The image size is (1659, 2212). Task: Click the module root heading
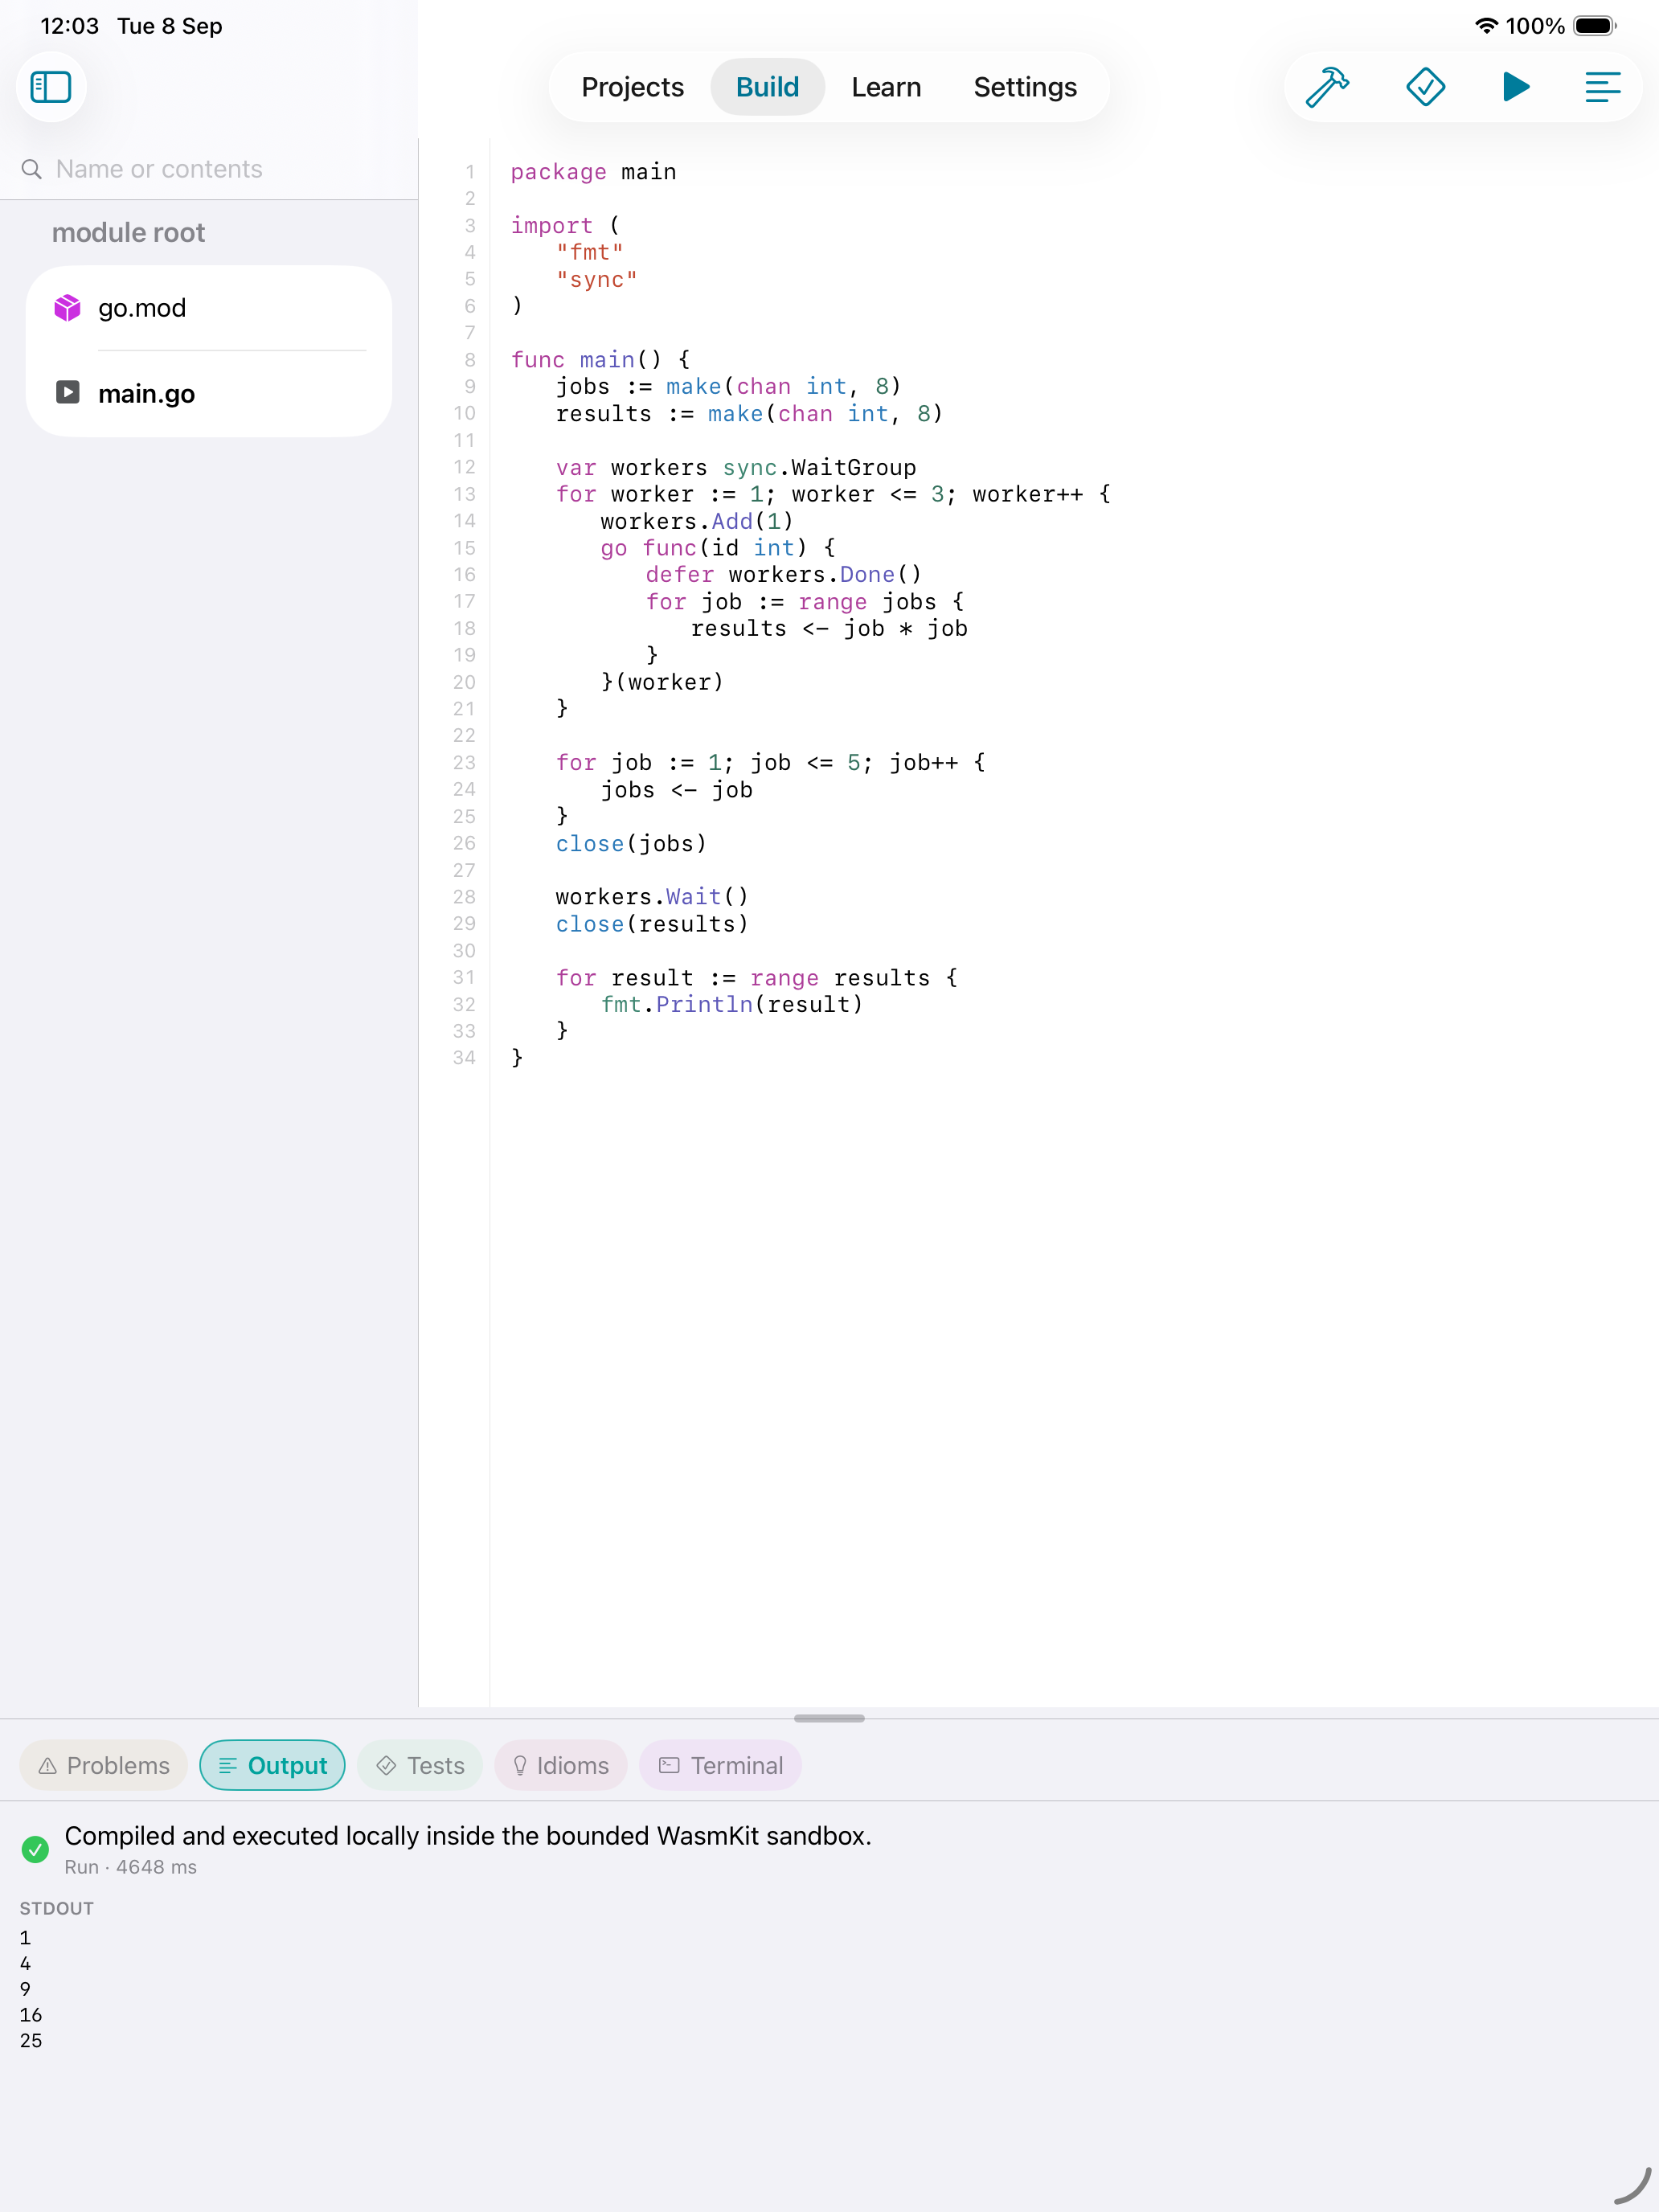128,232
